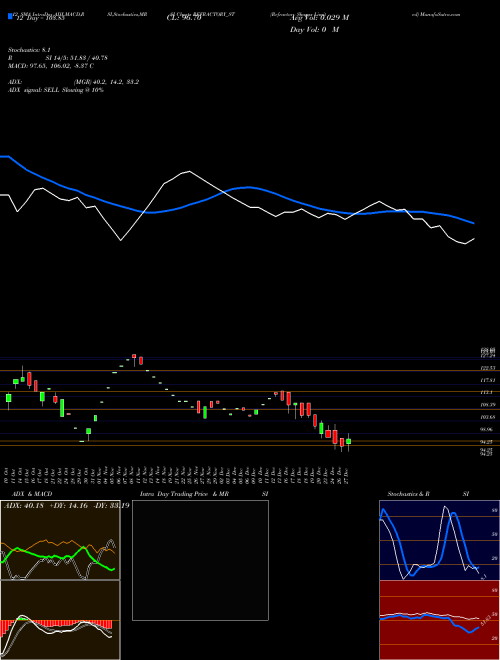Click the 98.96 price axis label
This screenshot has height=660, width=500.
click(487, 429)
